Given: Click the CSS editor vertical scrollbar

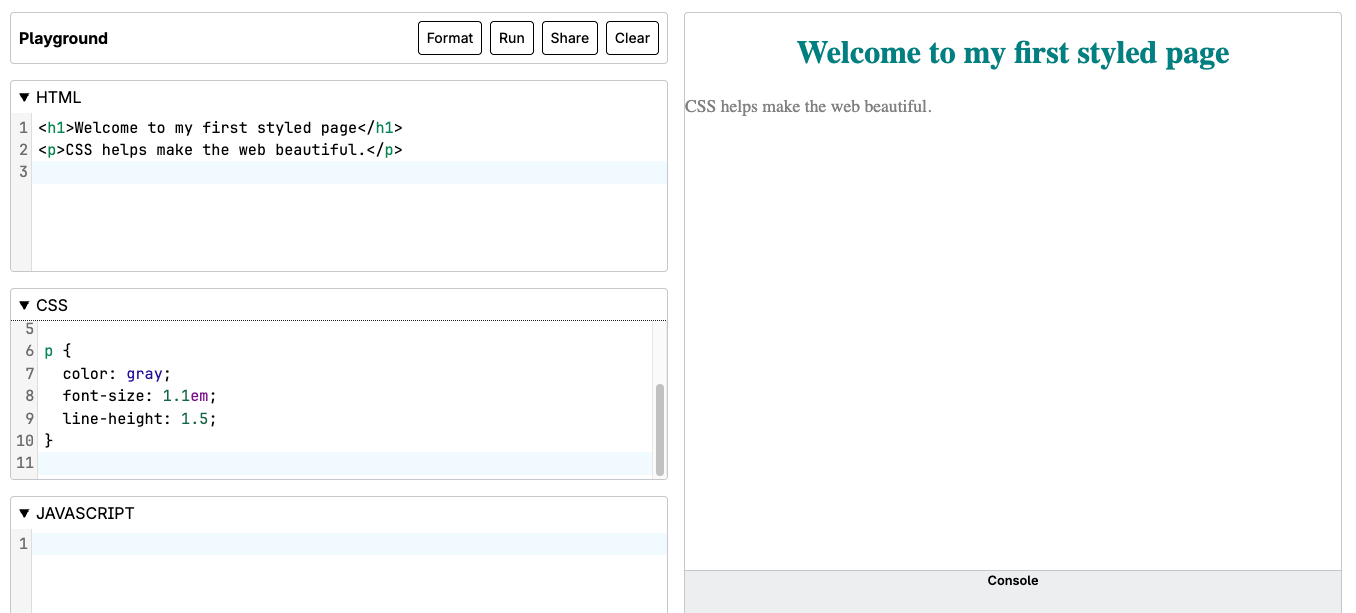Looking at the screenshot, I should click(x=660, y=429).
